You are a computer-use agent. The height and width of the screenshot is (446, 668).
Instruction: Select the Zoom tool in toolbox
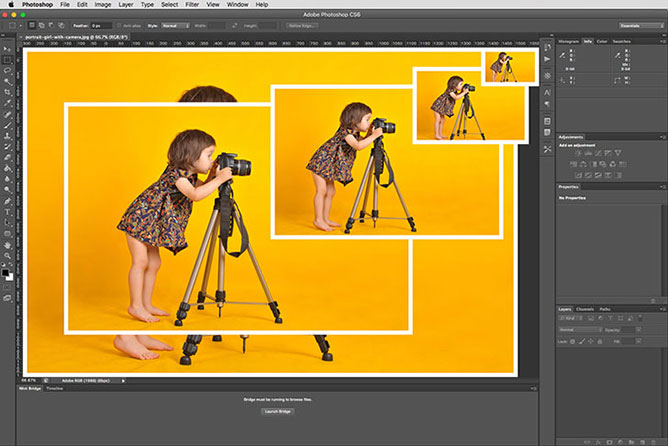pos(8,256)
